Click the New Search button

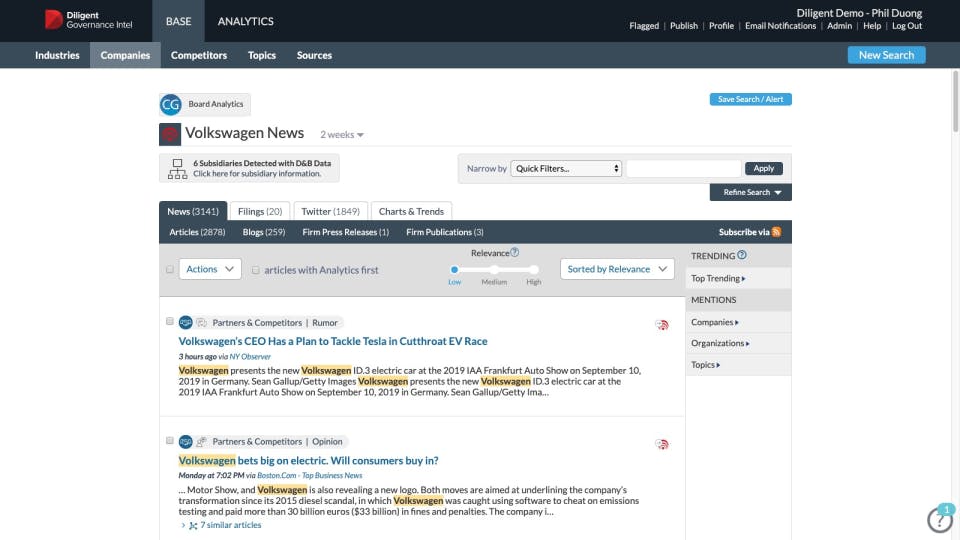(886, 55)
